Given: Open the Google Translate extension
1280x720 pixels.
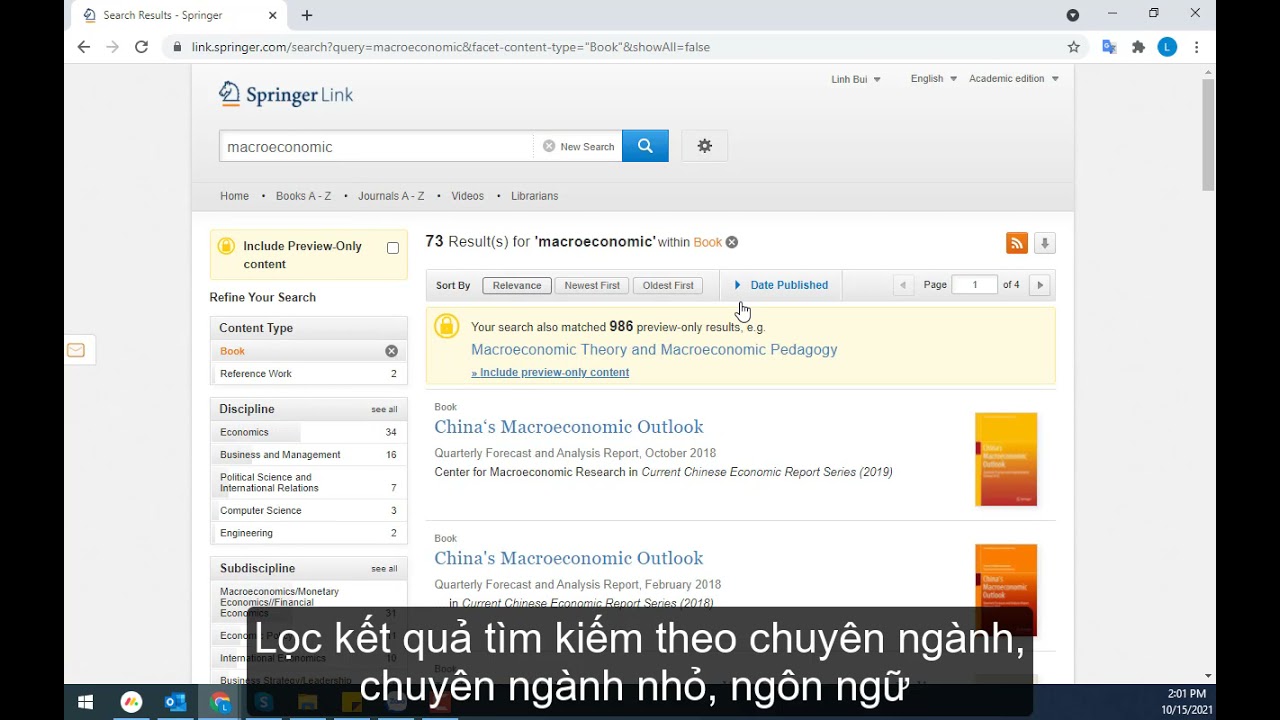Looking at the screenshot, I should coord(1109,47).
